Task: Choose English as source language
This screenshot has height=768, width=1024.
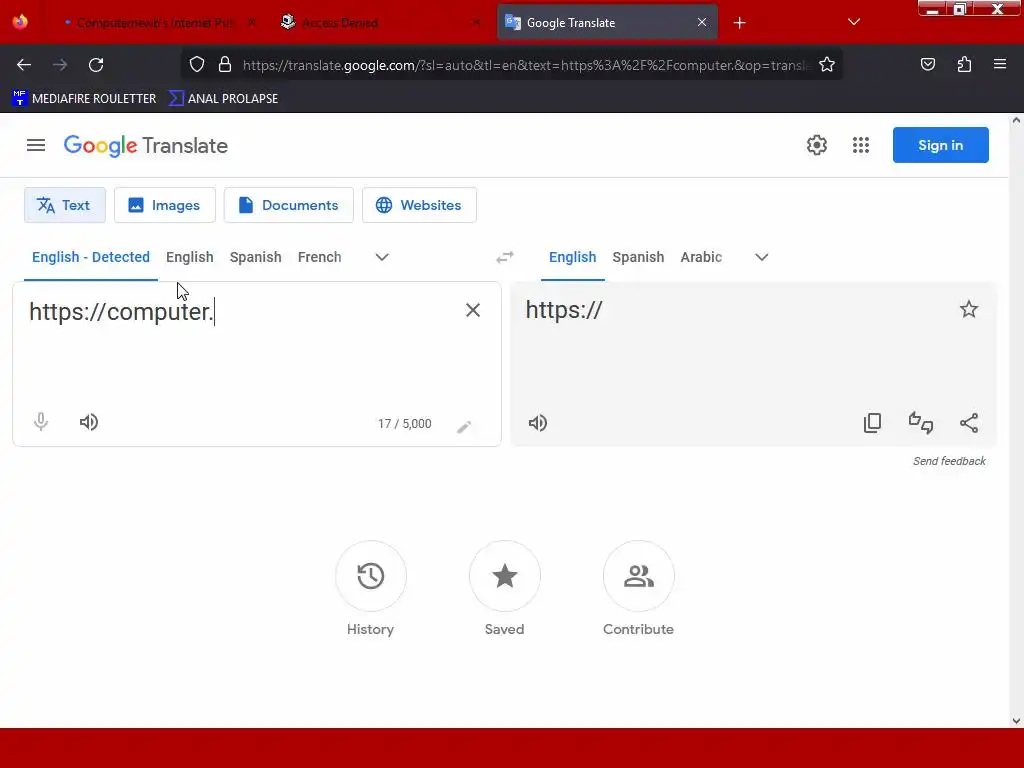Action: pos(189,257)
